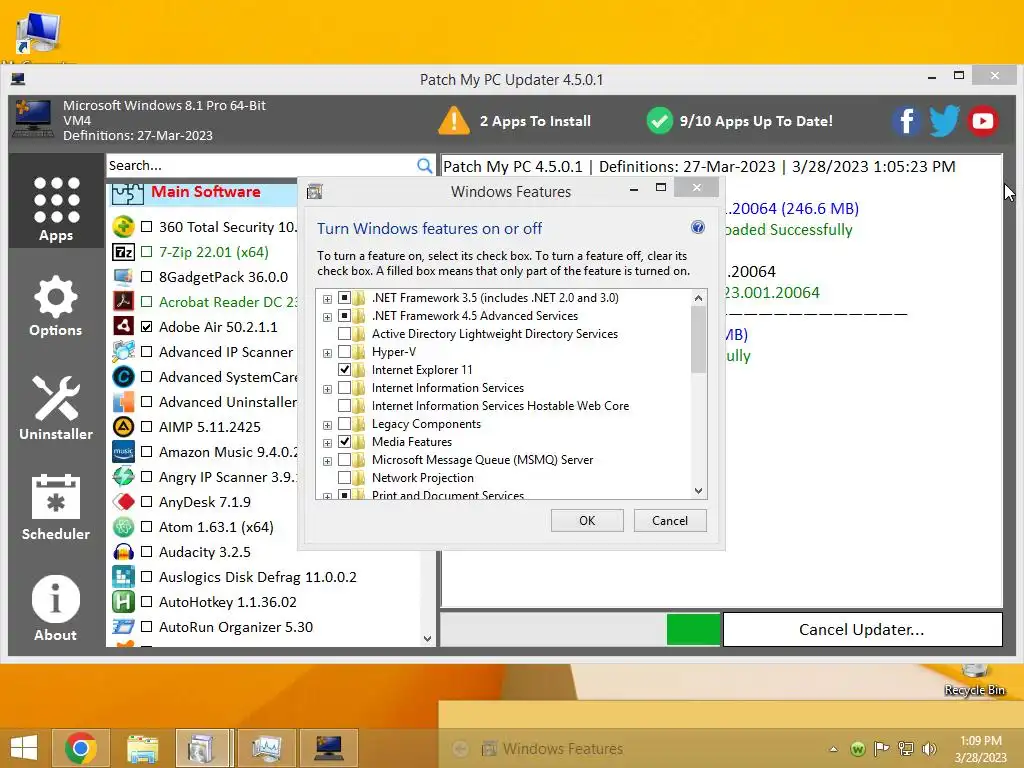The image size is (1024, 768).
Task: Expand the Hyper-V tree node
Action: click(x=327, y=353)
